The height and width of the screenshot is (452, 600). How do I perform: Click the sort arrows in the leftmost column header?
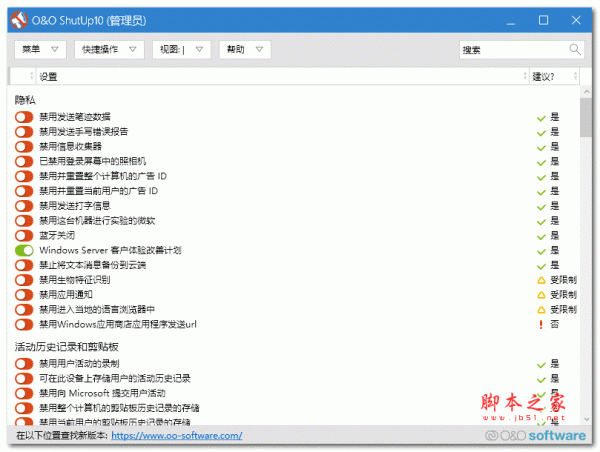(x=31, y=77)
